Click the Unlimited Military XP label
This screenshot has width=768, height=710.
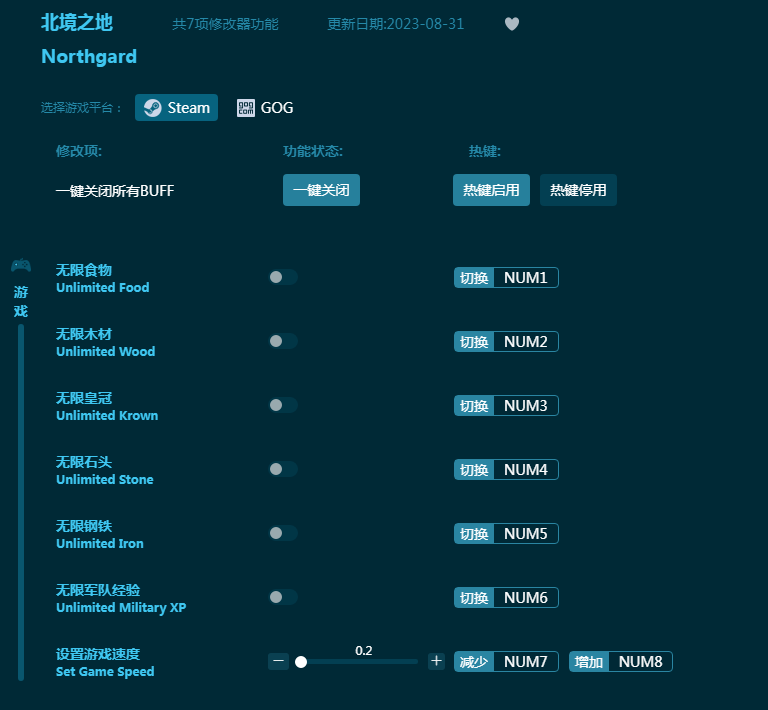click(x=121, y=608)
